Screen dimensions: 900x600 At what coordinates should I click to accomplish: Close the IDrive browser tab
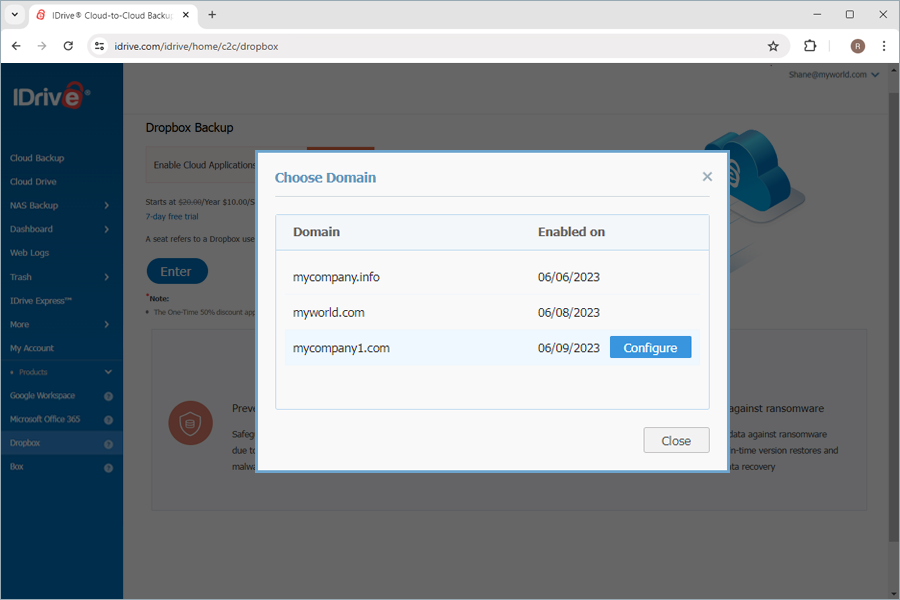point(186,15)
